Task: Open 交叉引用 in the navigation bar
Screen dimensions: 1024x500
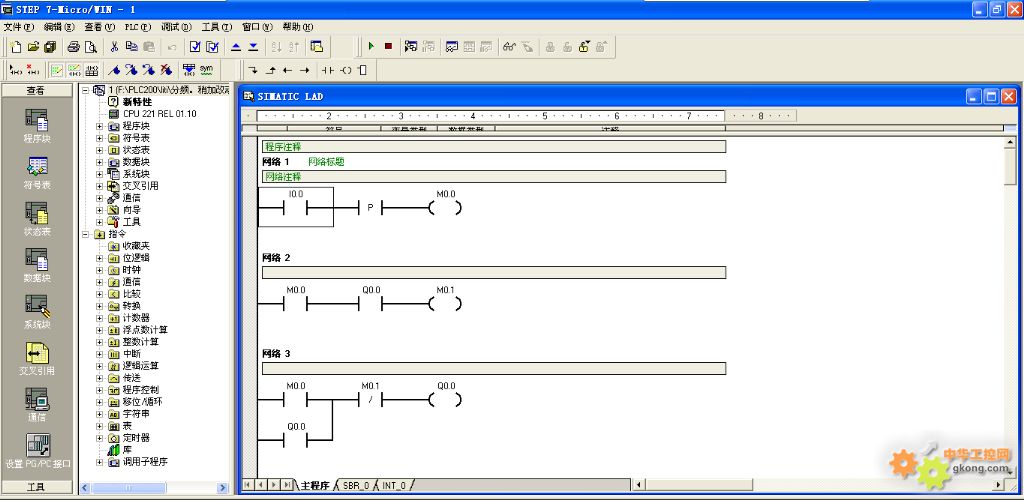Action: [37, 358]
